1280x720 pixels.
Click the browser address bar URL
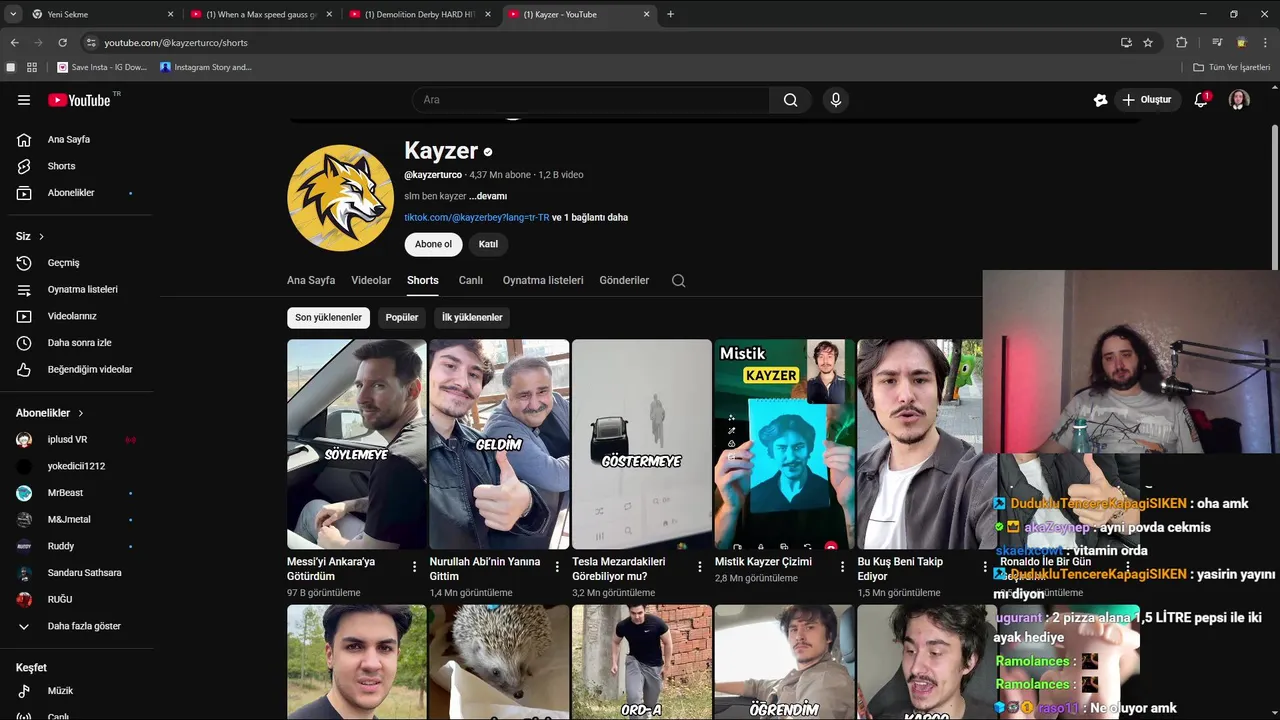[176, 43]
